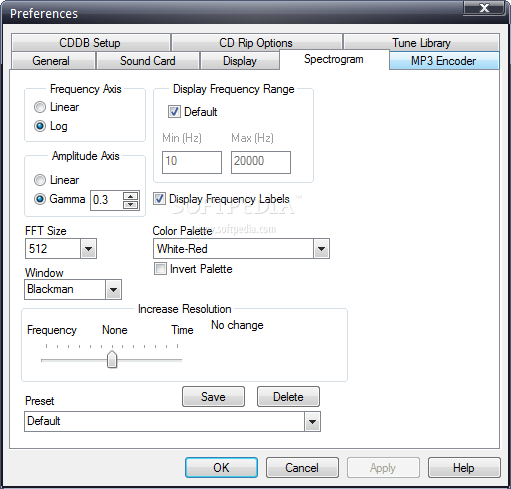Expand the Preset dropdown arrow
The width and height of the screenshot is (511, 489).
[x=312, y=422]
